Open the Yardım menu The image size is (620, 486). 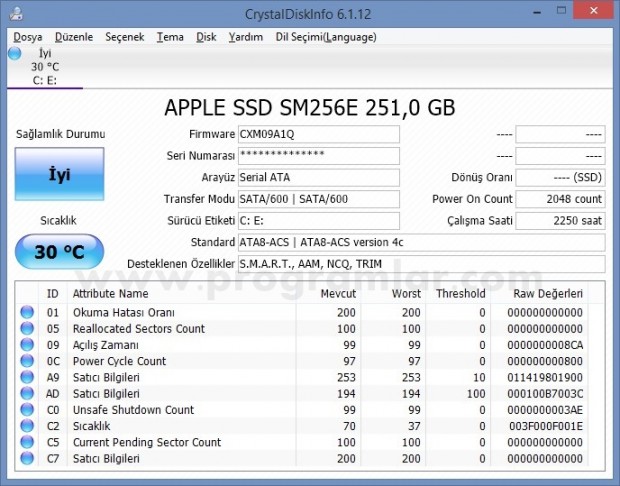coord(246,37)
